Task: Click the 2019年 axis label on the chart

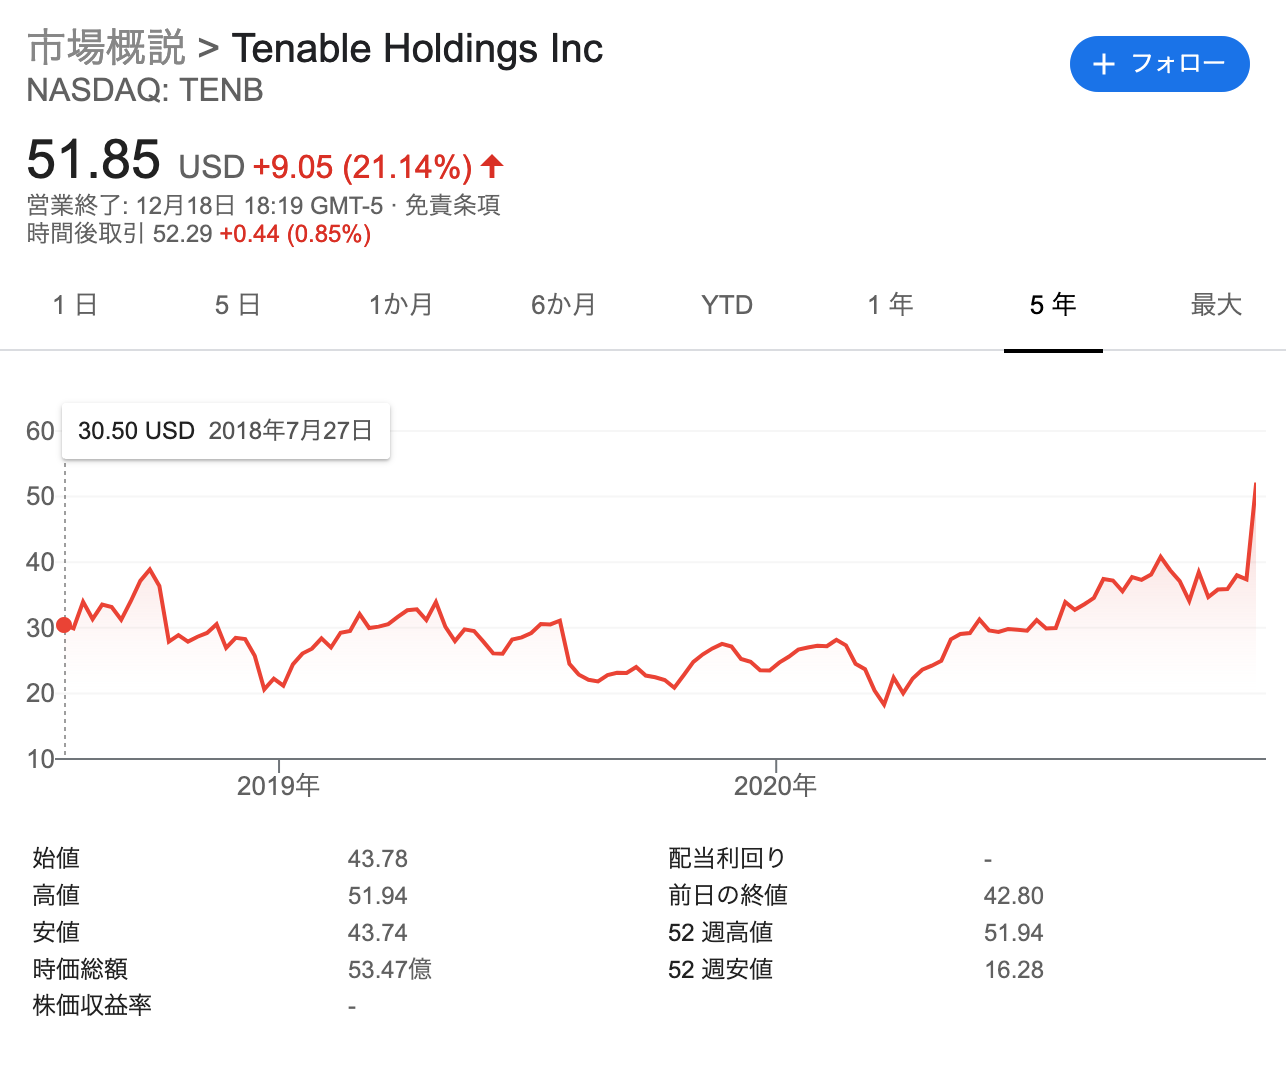Action: 280,786
